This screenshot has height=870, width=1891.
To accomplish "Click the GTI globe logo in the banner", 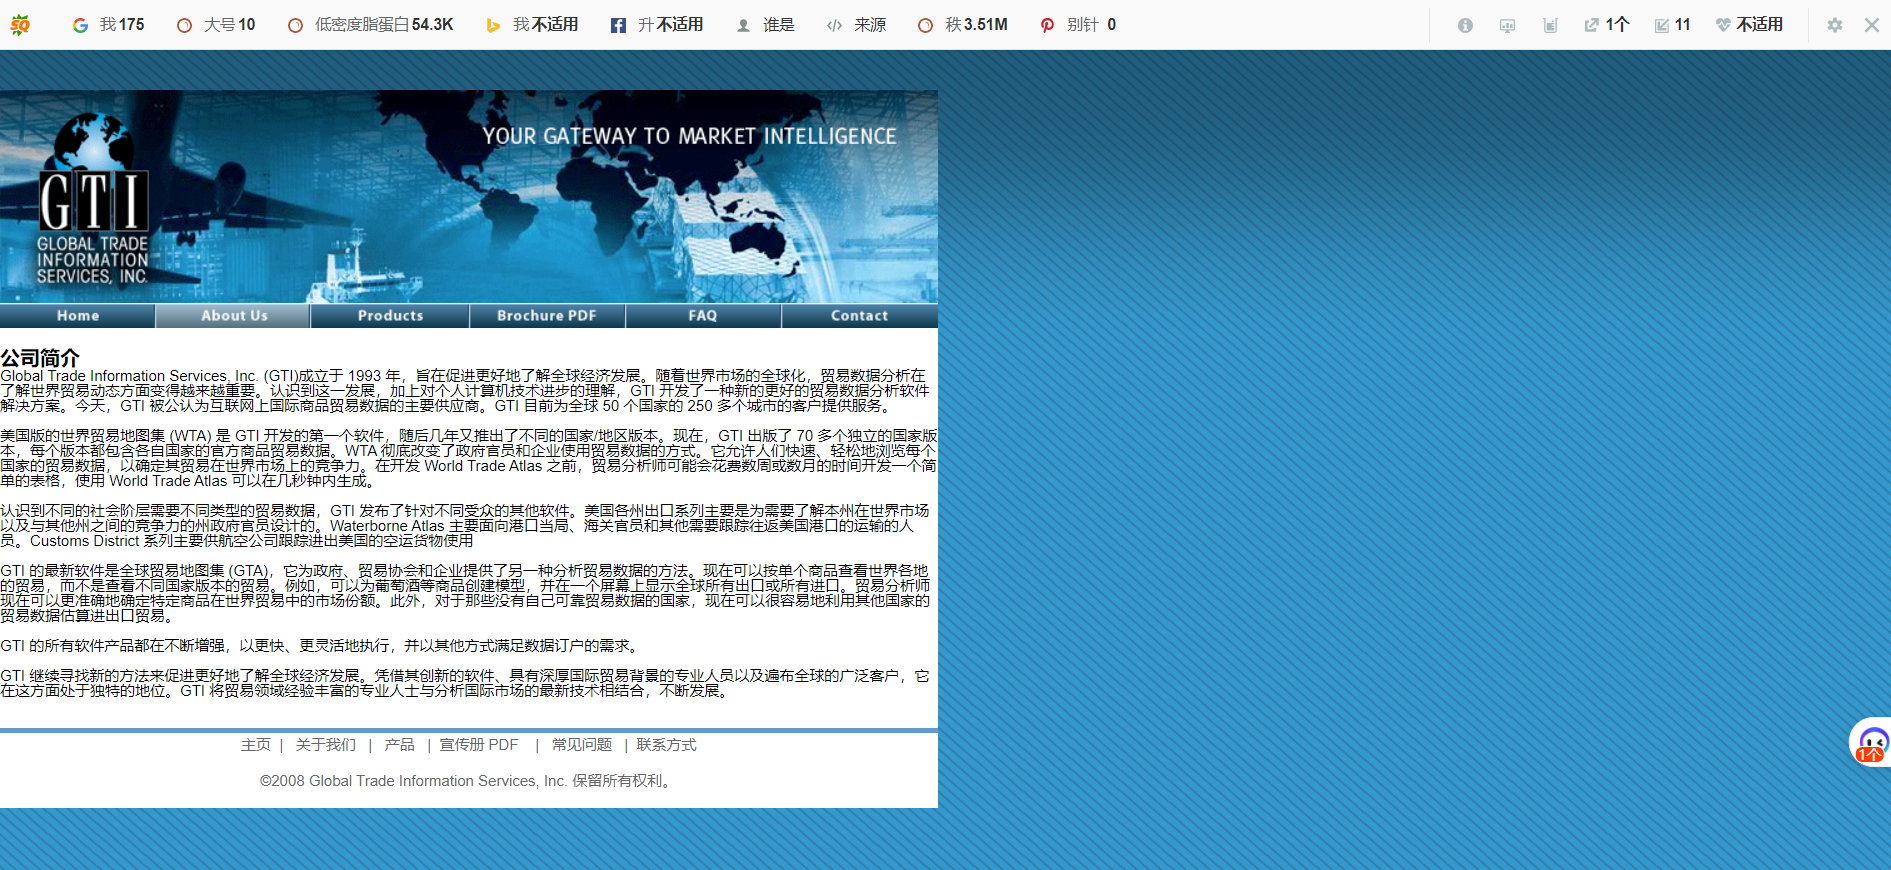I will click(x=93, y=199).
